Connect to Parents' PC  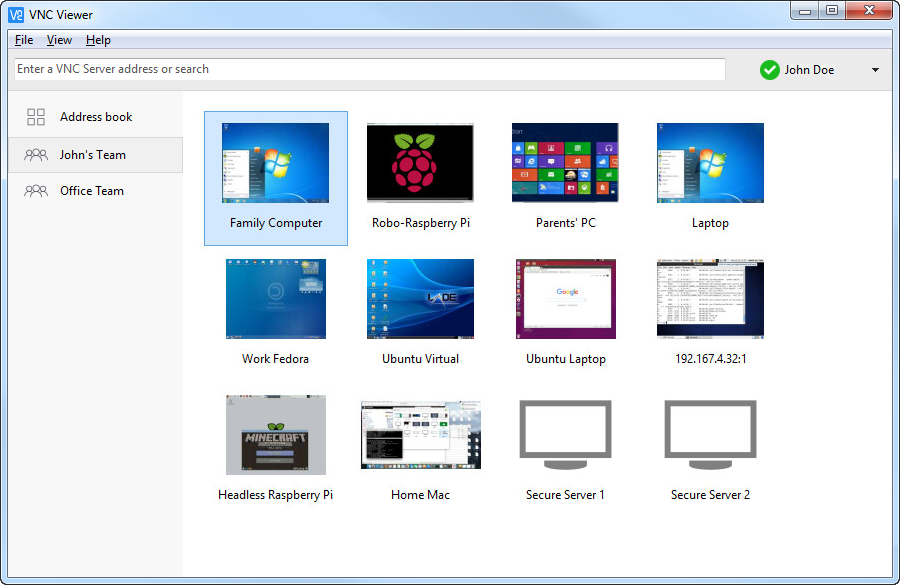[565, 163]
